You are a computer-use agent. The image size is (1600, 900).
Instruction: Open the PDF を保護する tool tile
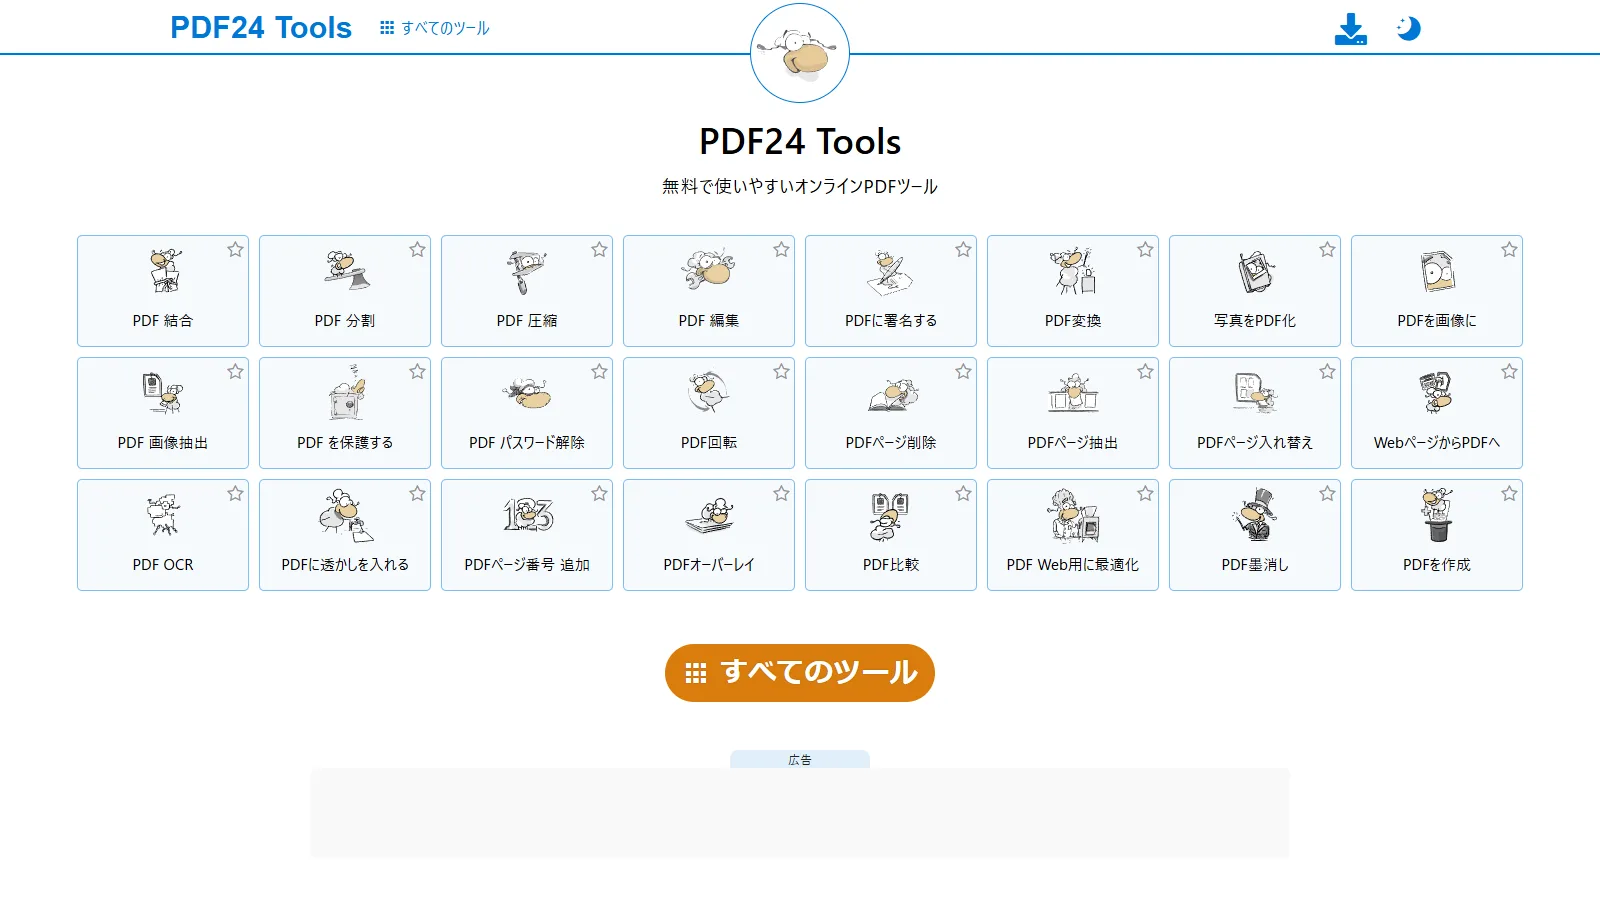coord(345,413)
